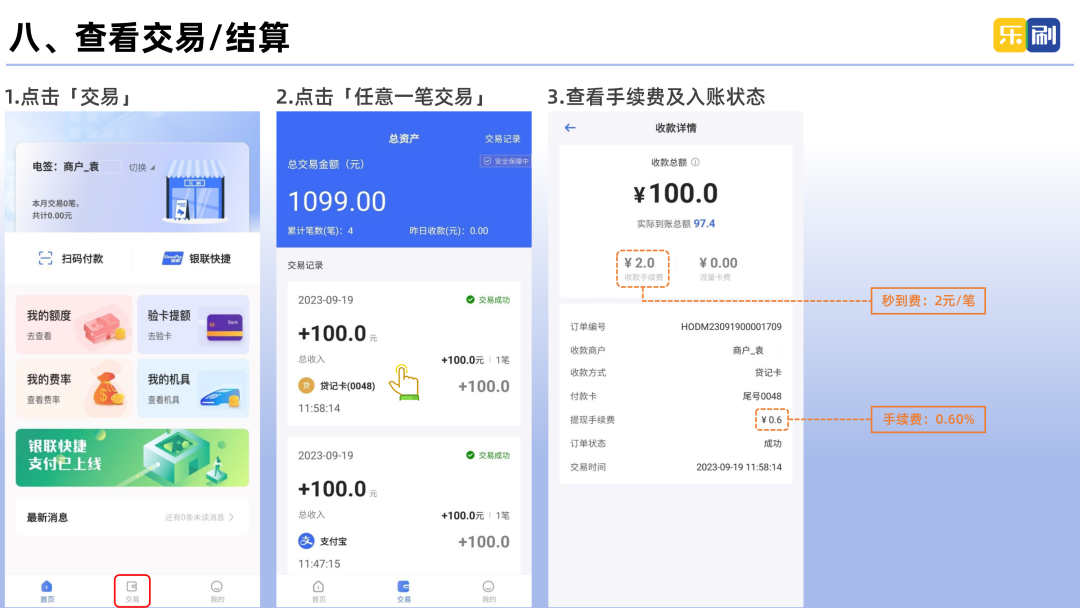This screenshot has height=608, width=1080.
Task: Click the 首页 tab in second screen
Action: tap(318, 591)
